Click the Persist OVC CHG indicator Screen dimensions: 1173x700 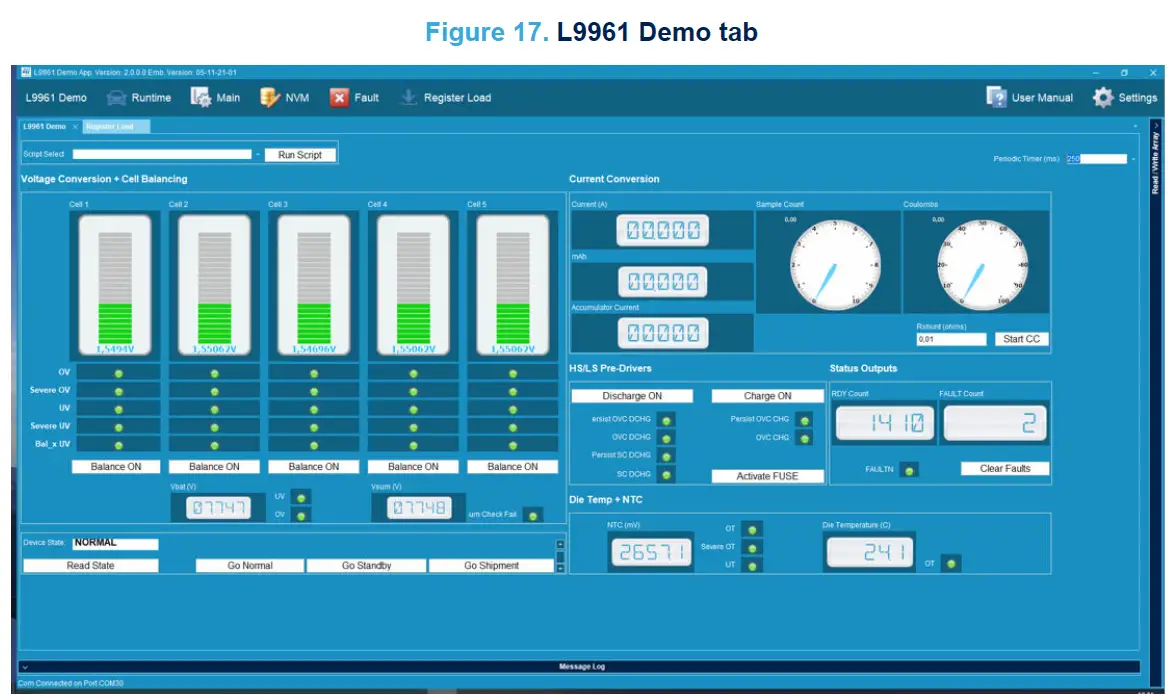coord(804,420)
